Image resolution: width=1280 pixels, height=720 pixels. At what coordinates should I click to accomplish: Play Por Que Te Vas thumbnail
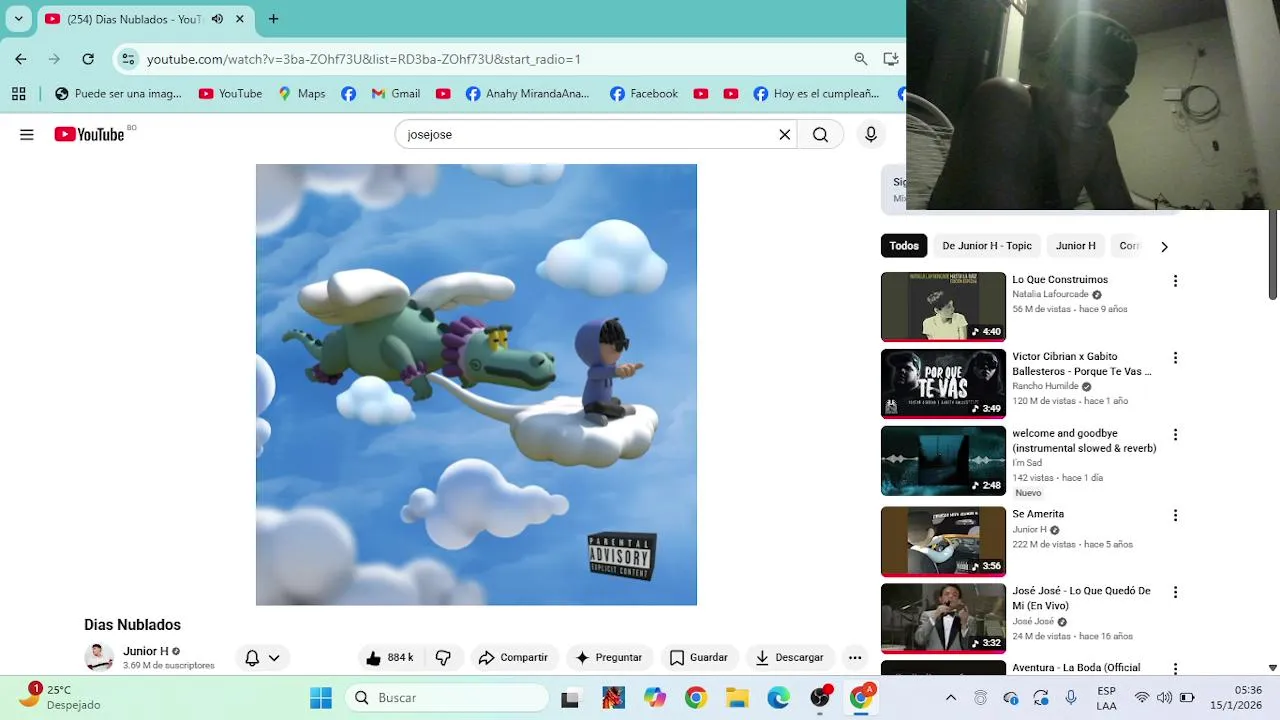pos(943,384)
